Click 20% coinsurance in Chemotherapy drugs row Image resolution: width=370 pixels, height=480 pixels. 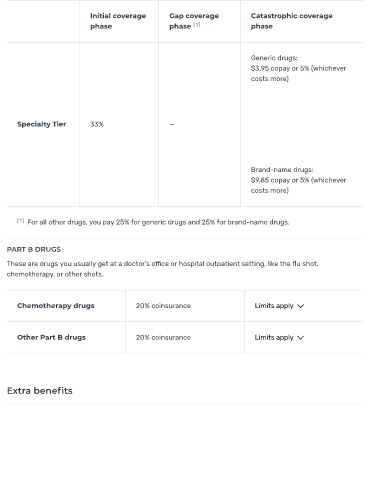(x=163, y=306)
